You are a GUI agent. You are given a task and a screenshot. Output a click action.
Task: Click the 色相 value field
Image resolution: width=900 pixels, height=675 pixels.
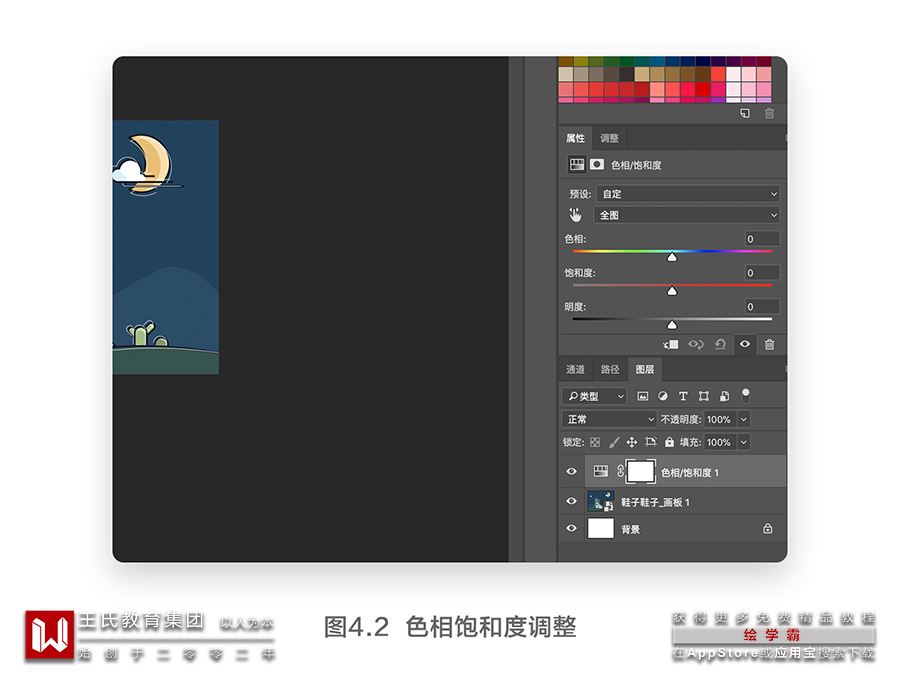tap(762, 239)
